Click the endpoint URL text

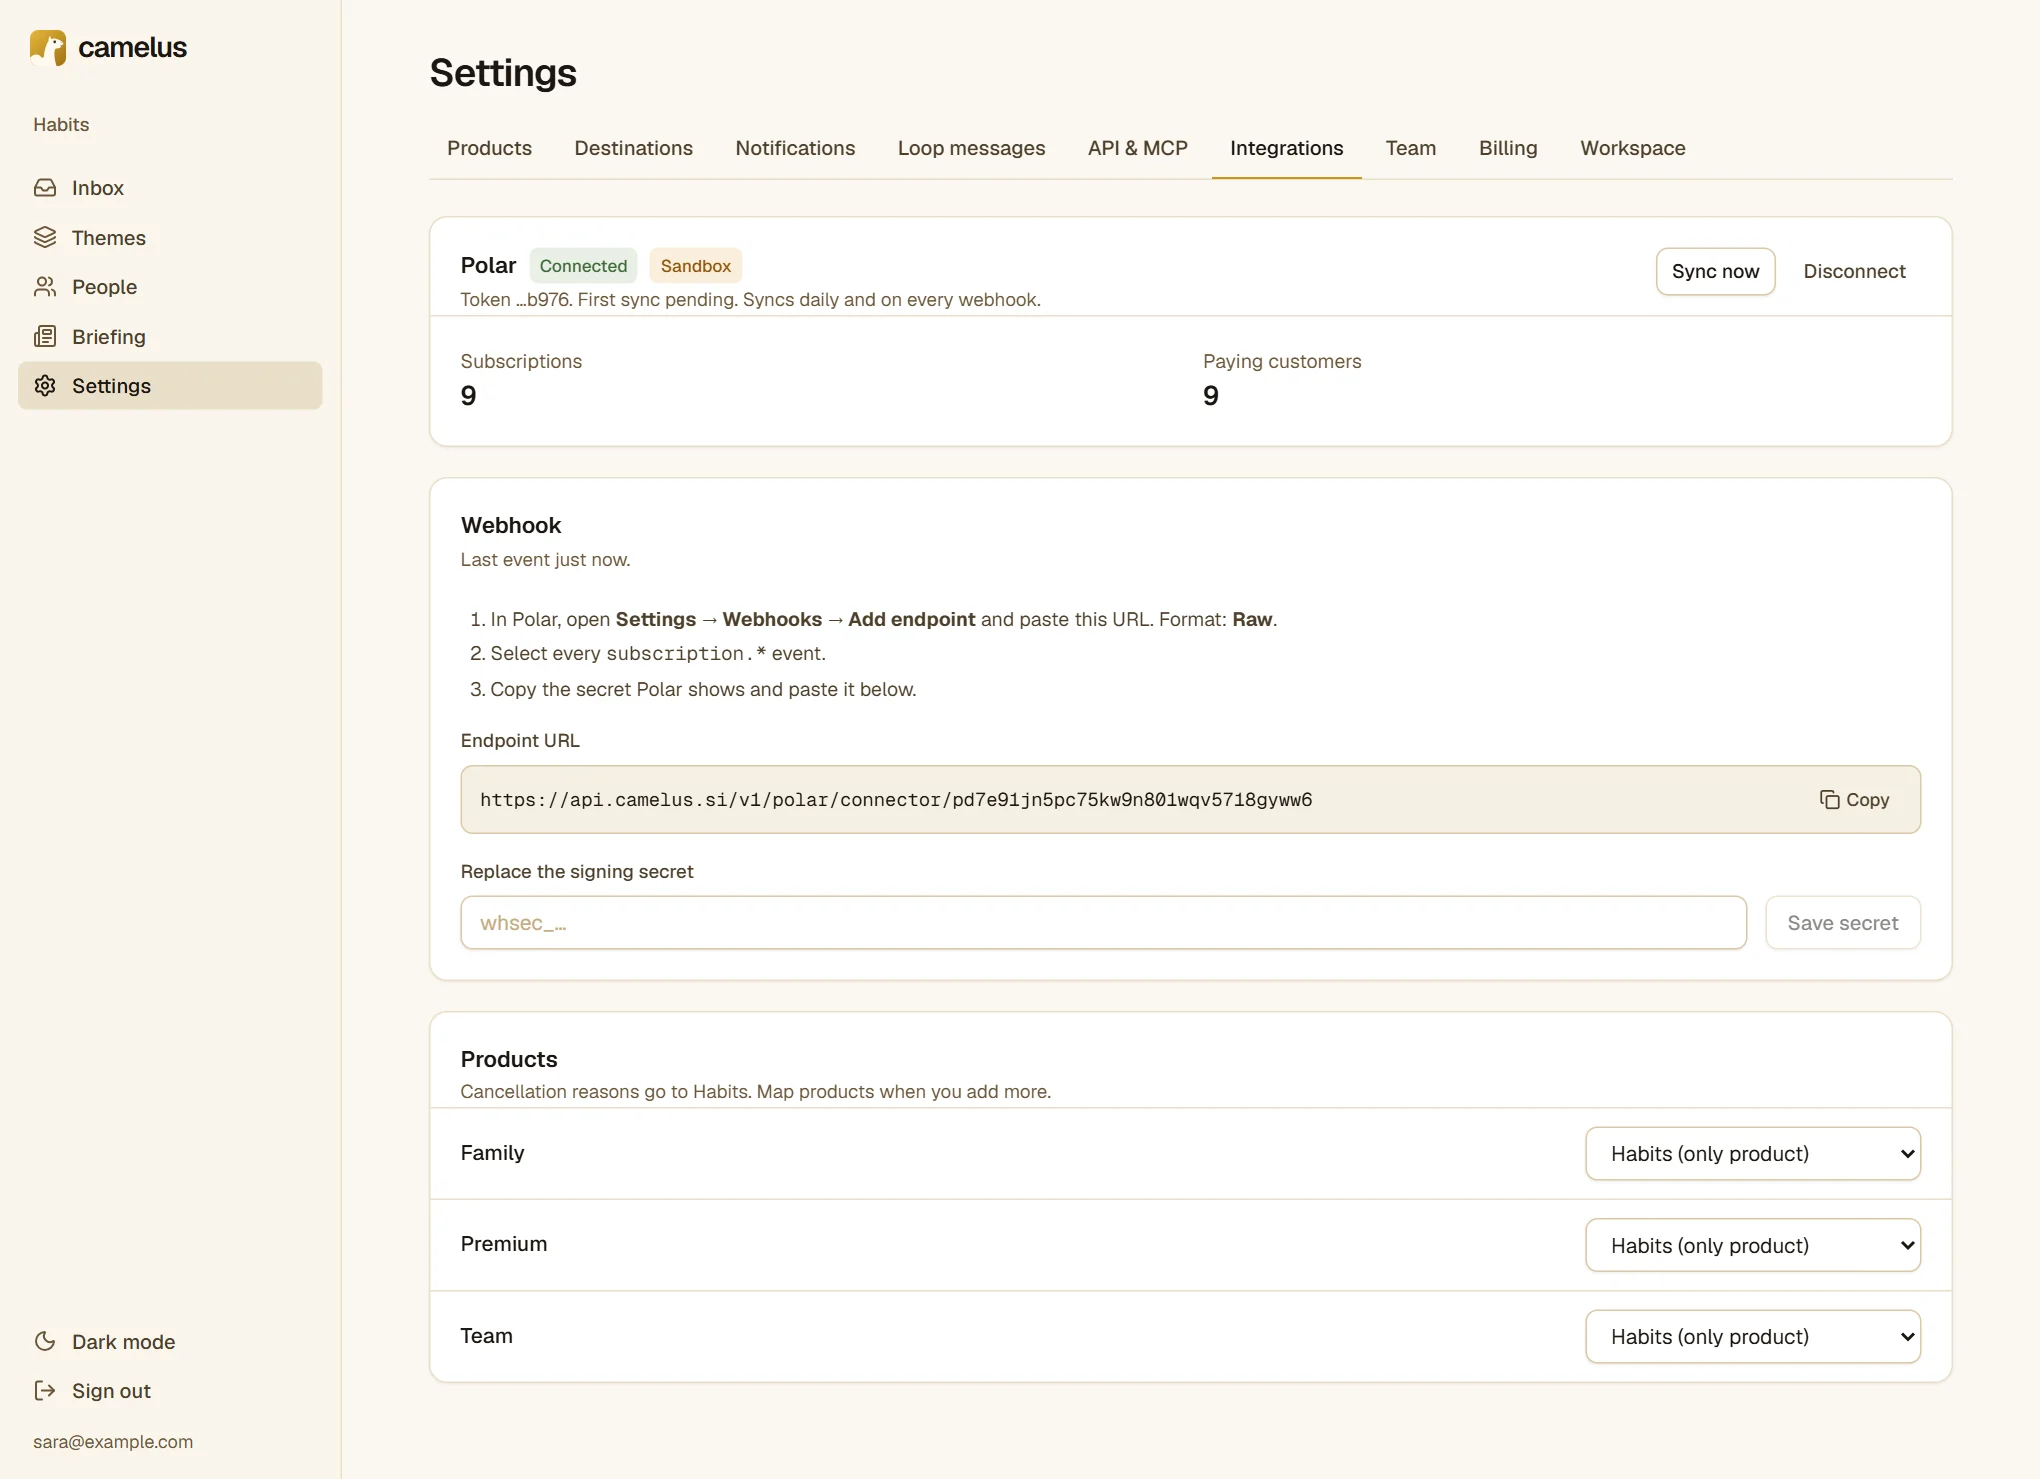[896, 800]
